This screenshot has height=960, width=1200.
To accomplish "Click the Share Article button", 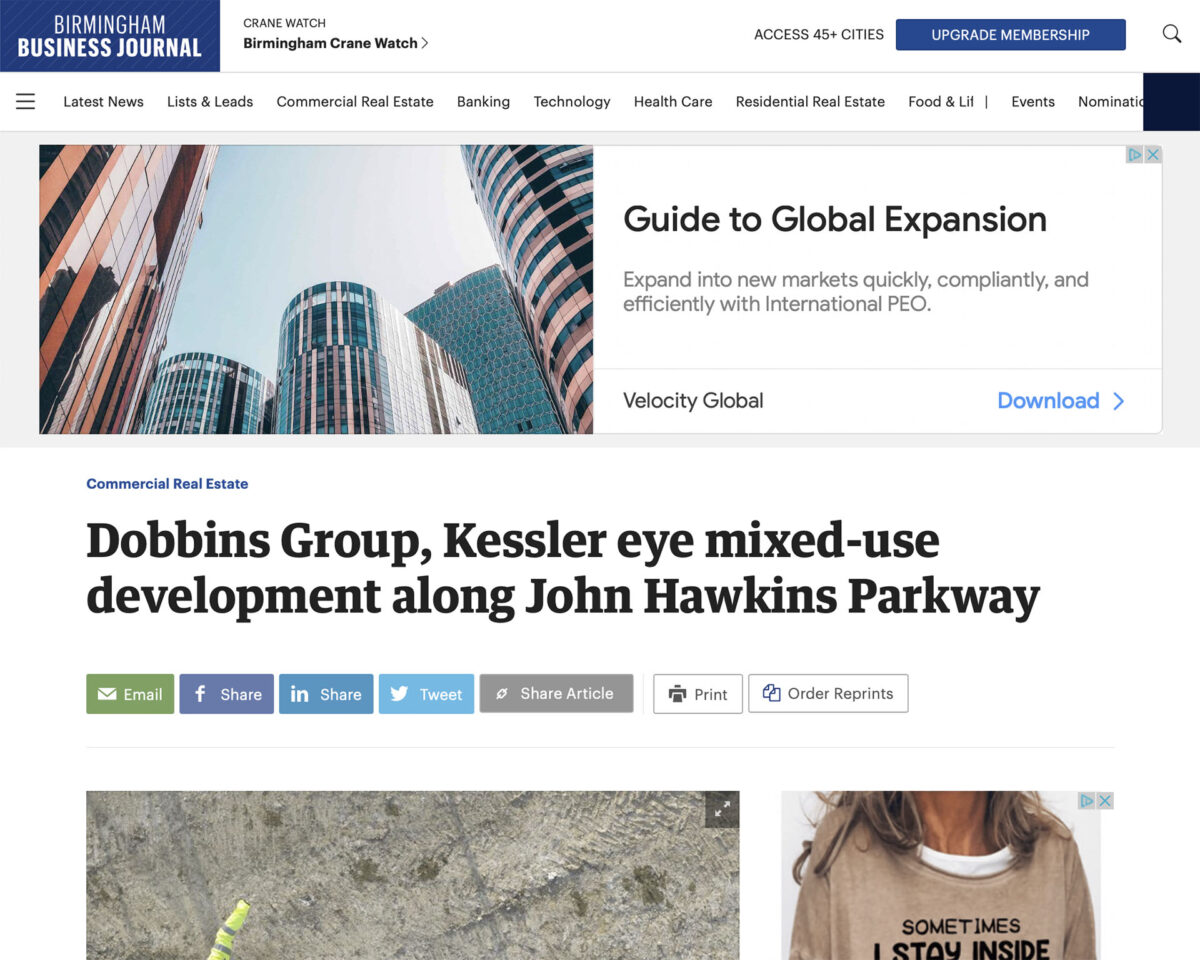I will point(556,693).
